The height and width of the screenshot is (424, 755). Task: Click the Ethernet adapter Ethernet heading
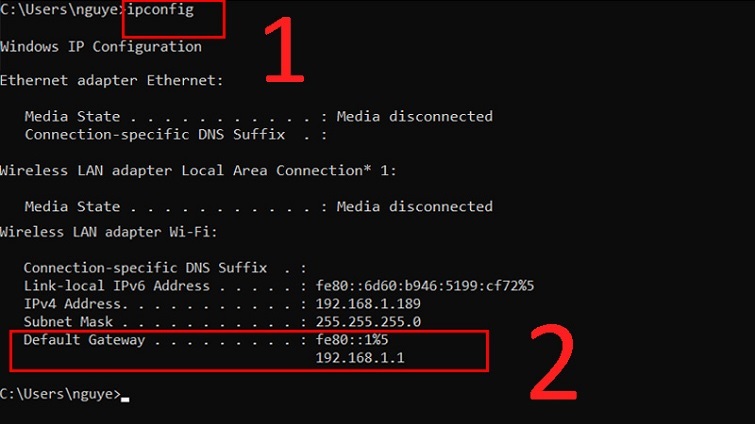[x=112, y=80]
